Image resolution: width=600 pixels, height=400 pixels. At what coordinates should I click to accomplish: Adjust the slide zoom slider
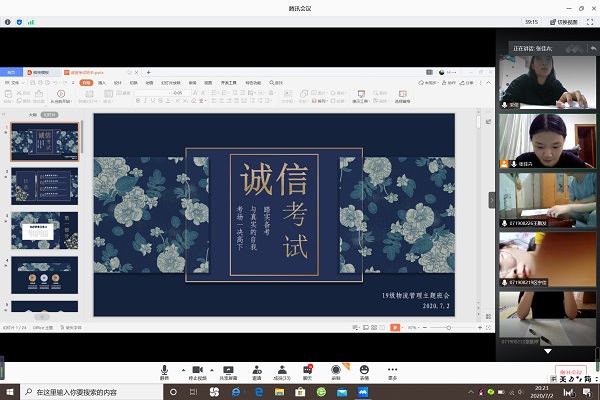point(447,328)
